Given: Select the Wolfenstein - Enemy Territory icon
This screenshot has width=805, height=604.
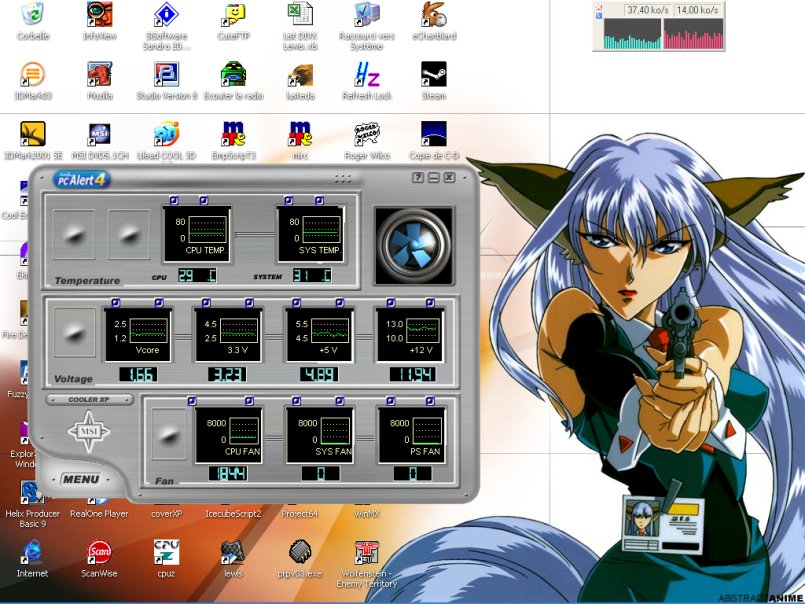Looking at the screenshot, I should coord(367,552).
